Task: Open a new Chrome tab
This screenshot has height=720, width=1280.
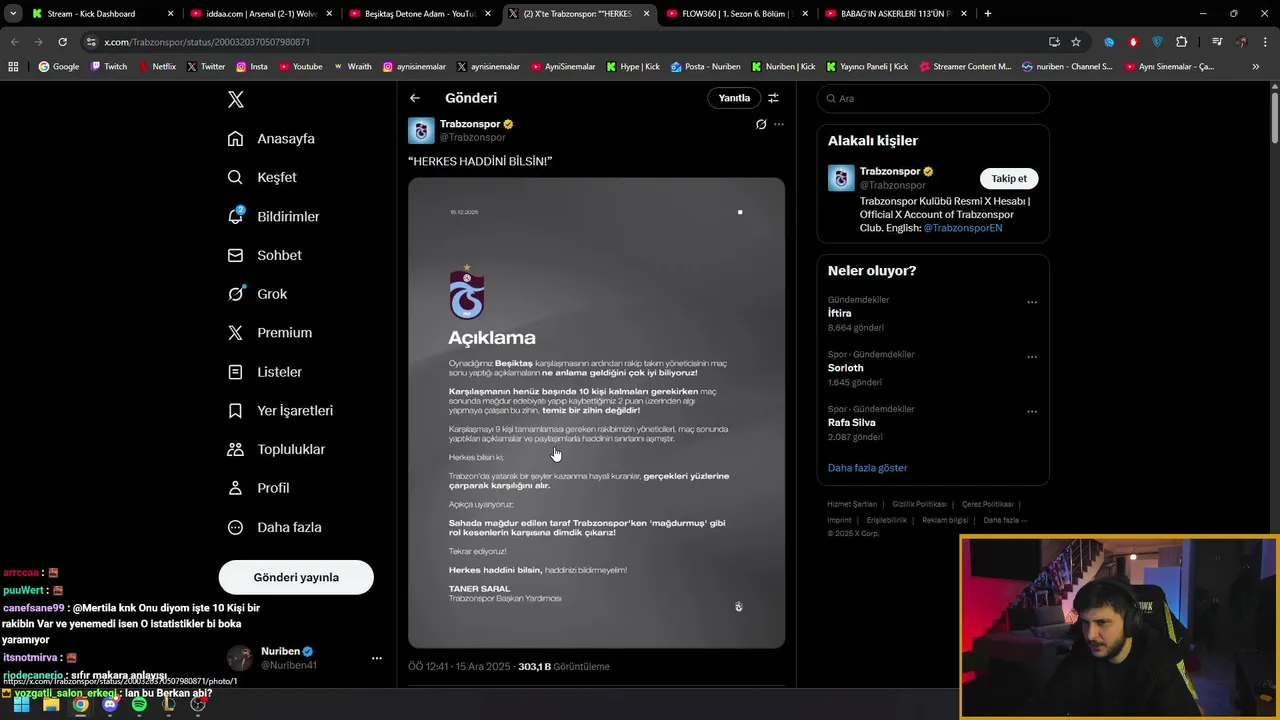Action: click(987, 14)
